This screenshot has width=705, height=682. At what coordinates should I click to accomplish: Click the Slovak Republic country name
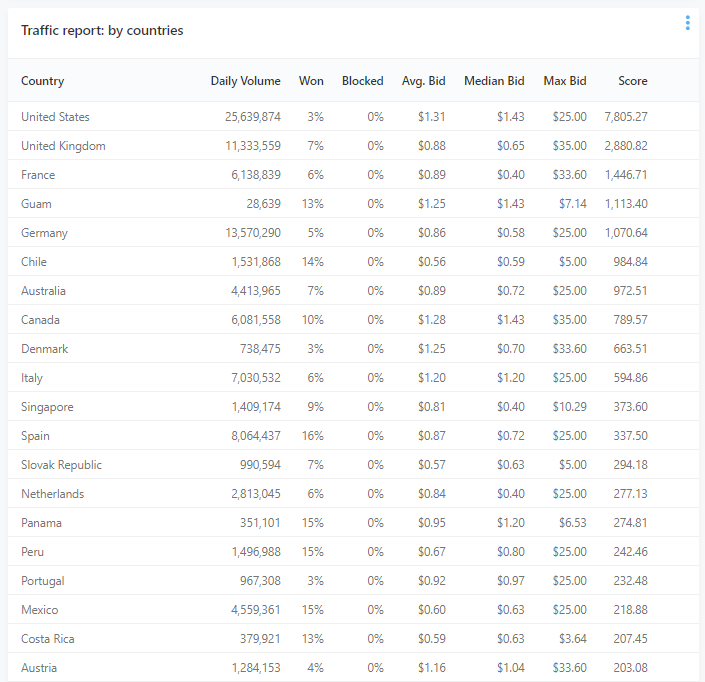tap(62, 464)
